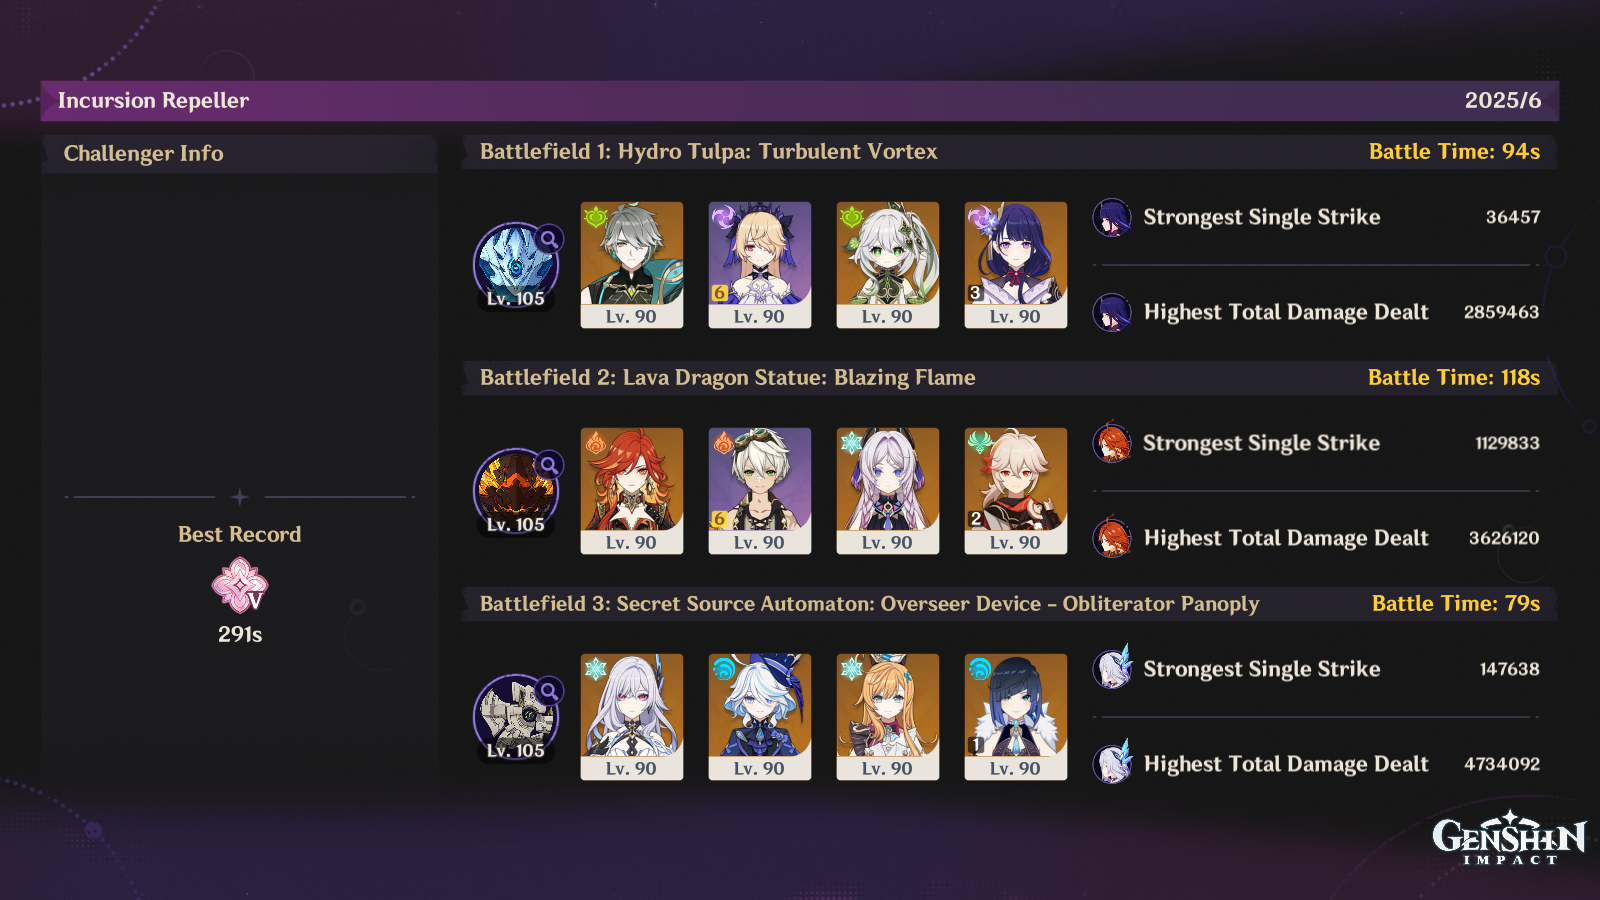Select the dark-haired Hydro character in Battlefield 3
This screenshot has height=900, width=1600.
(1016, 717)
